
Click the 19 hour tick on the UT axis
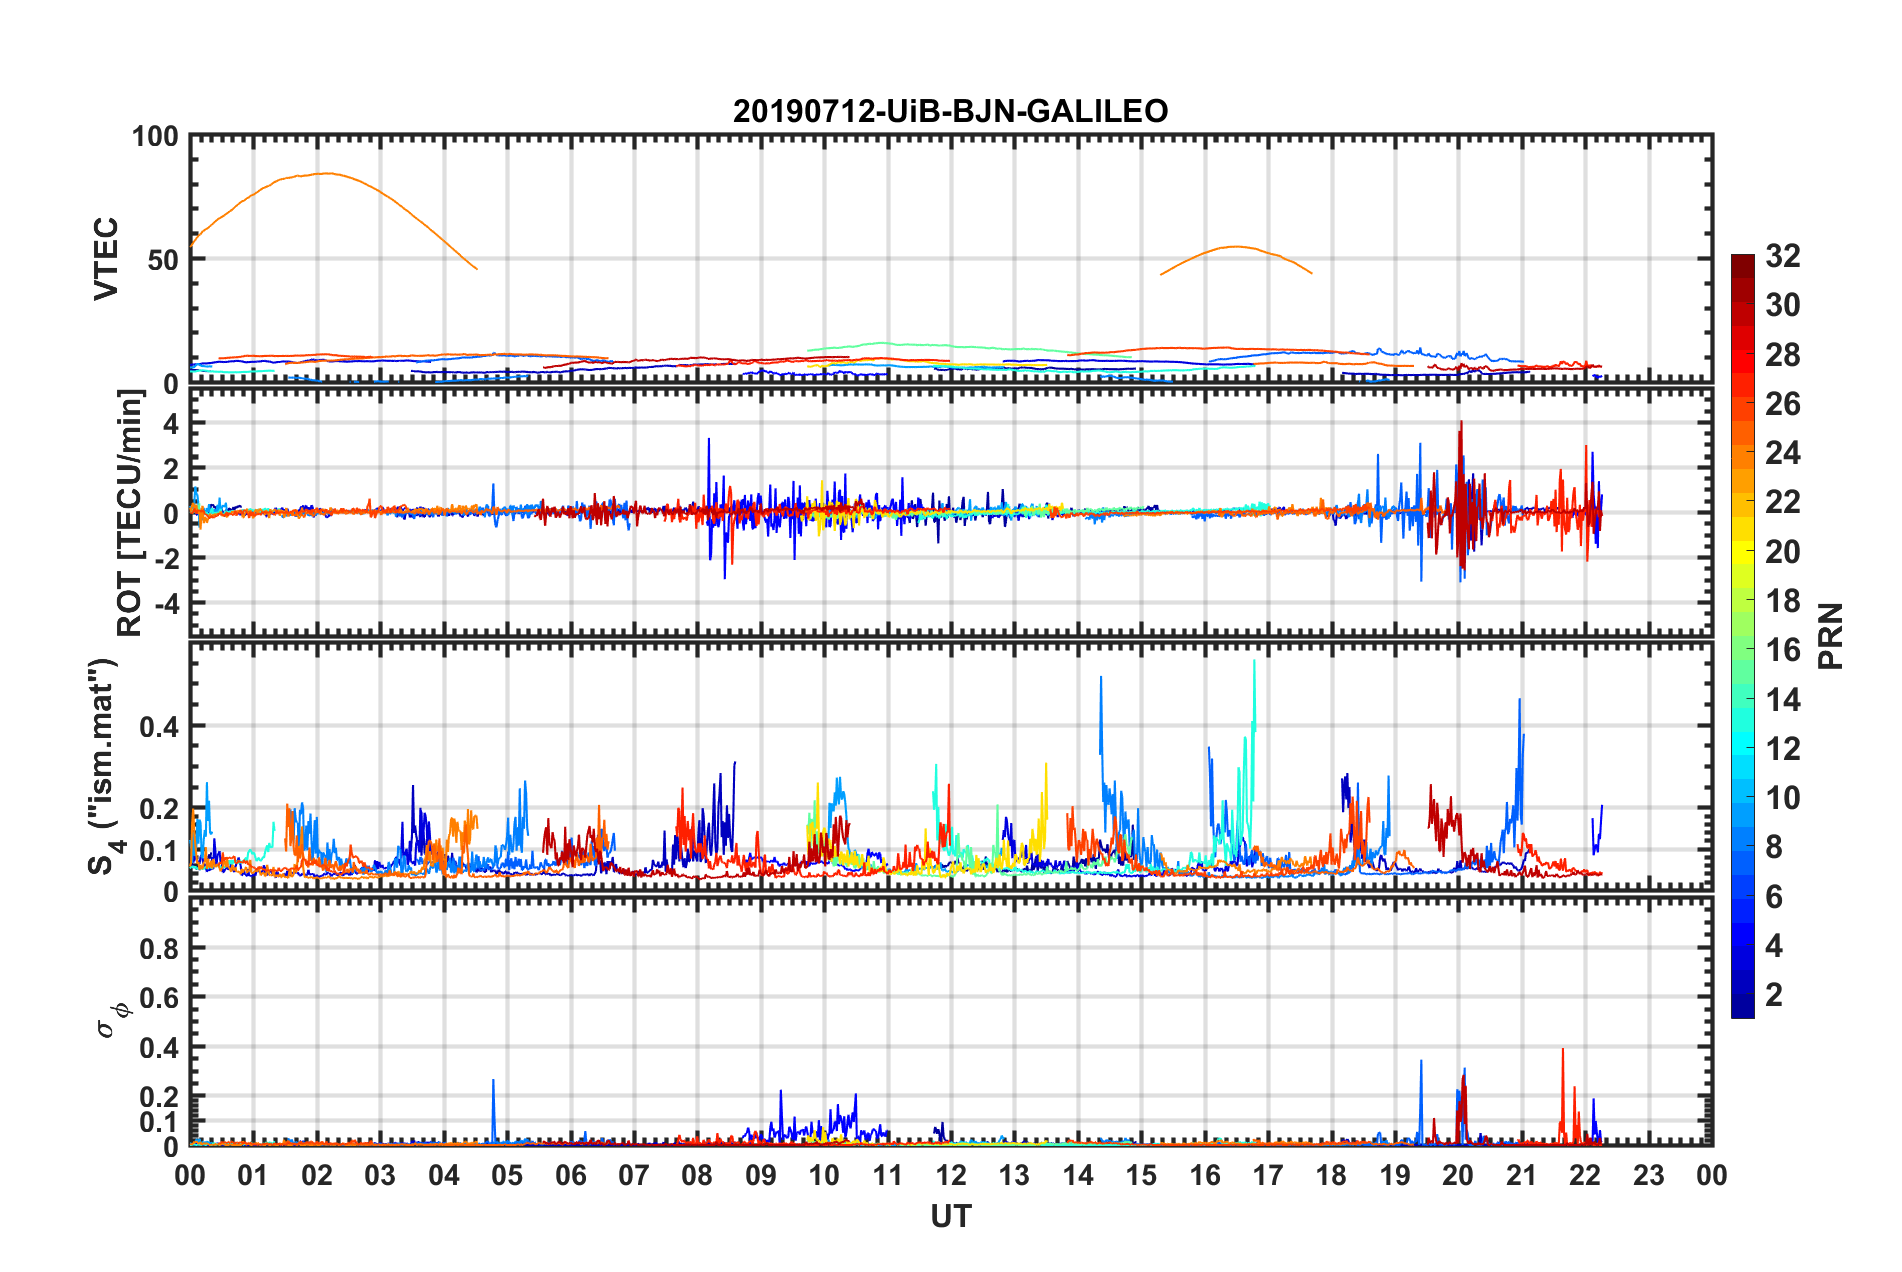click(1395, 1175)
